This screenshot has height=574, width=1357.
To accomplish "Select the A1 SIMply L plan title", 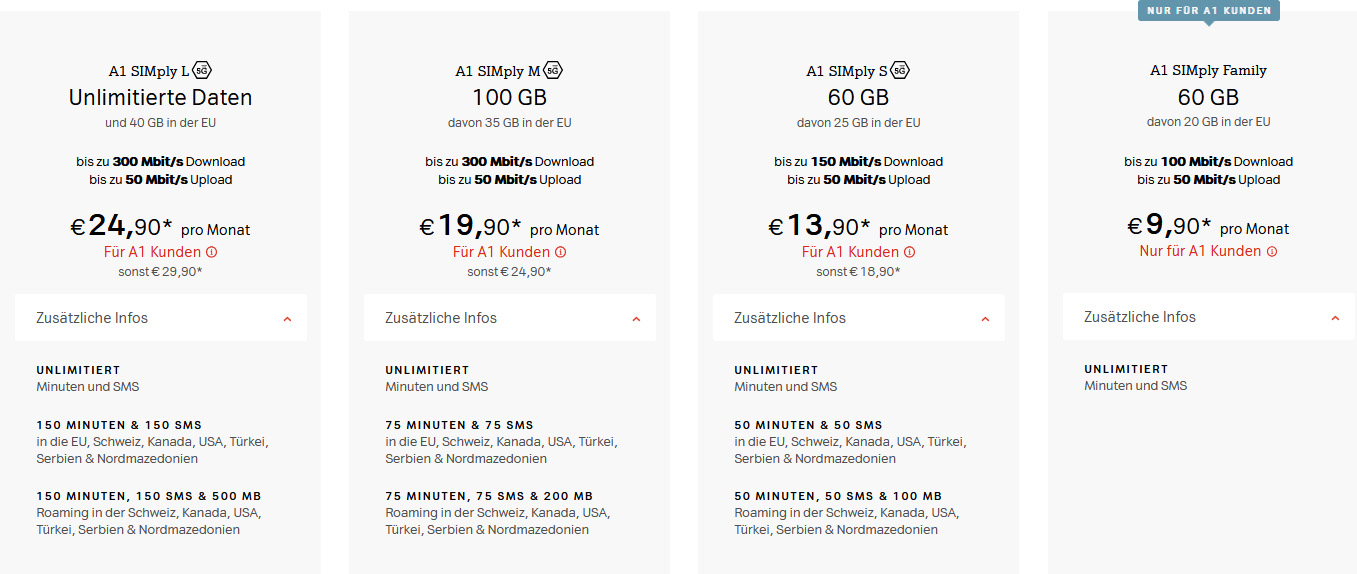I will pos(149,71).
